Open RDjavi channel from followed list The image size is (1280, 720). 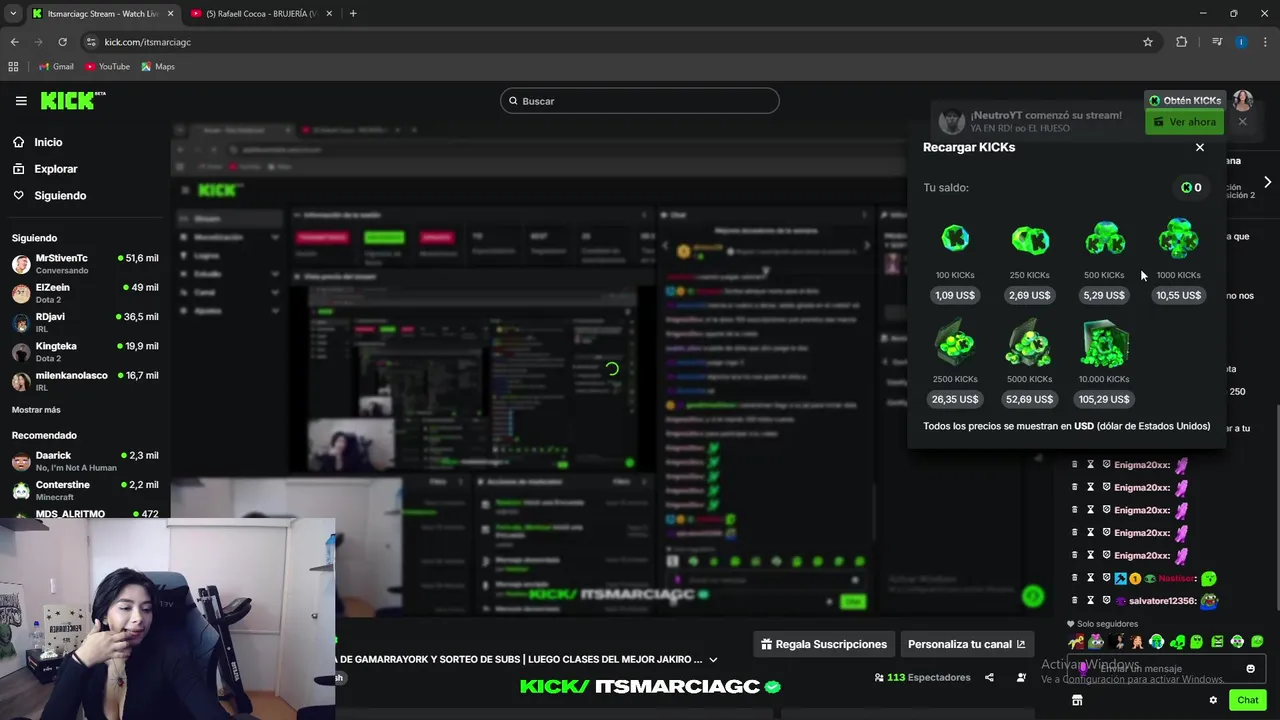(85, 322)
